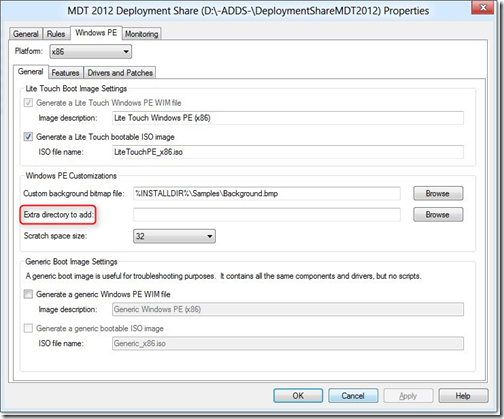Click the Apply button
Screen dimensions: 504x419
(408, 396)
